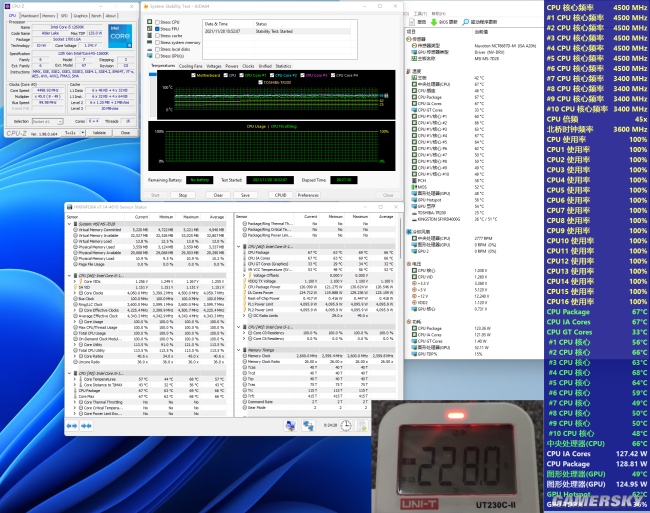The height and width of the screenshot is (513, 650).
Task: Enable Stress local disks checkbox
Action: (x=158, y=49)
